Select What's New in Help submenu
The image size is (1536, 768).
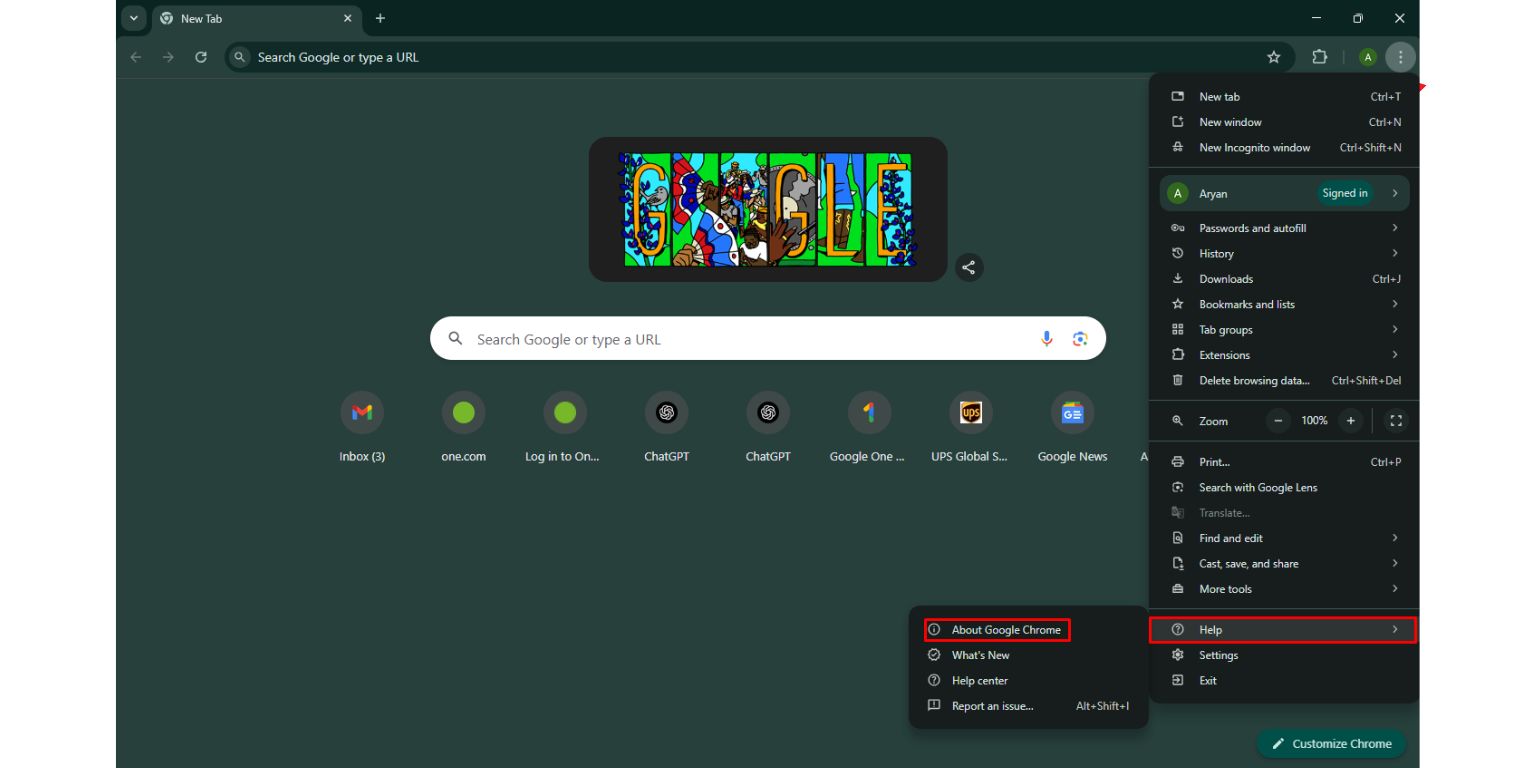(x=1028, y=655)
